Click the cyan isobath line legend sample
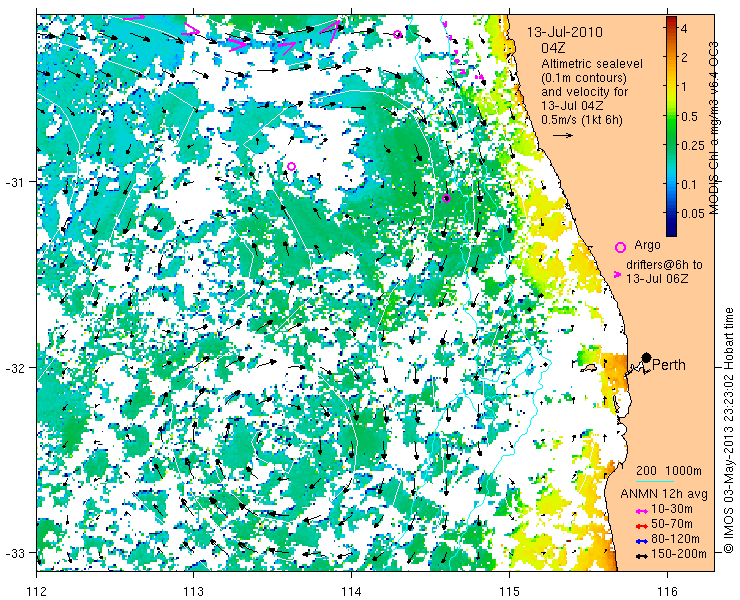 click(x=655, y=481)
